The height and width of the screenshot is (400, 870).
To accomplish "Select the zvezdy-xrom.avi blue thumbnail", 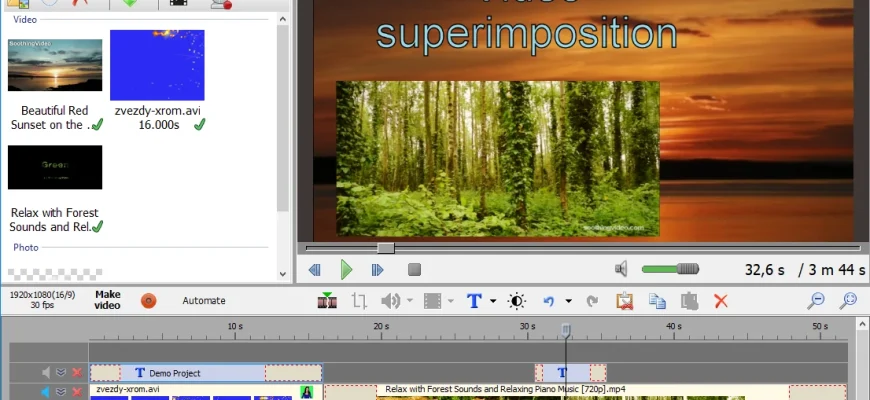I will (157, 65).
